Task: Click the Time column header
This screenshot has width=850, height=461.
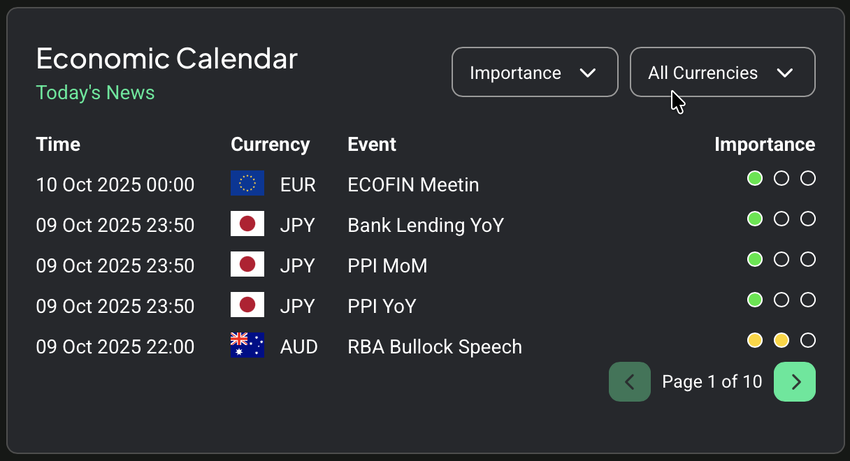Action: [x=58, y=144]
